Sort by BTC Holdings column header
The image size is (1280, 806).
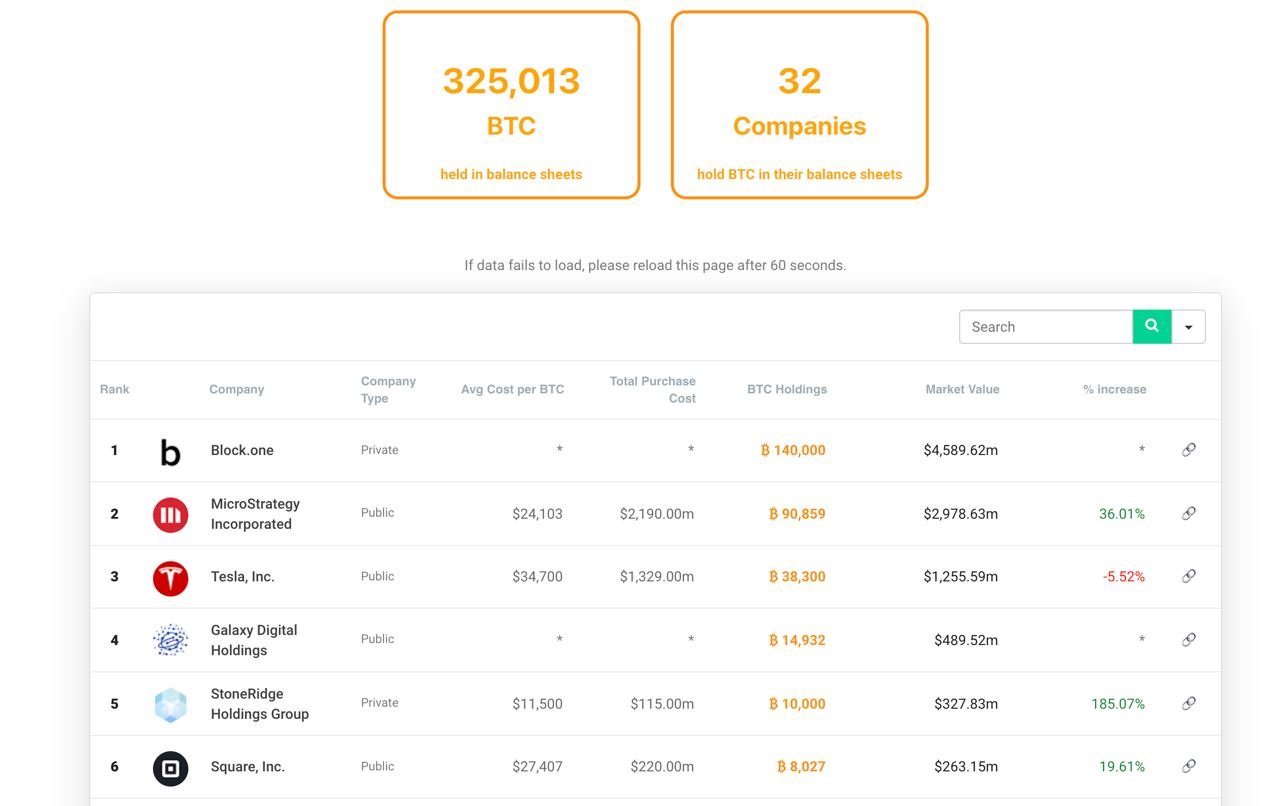click(x=787, y=389)
